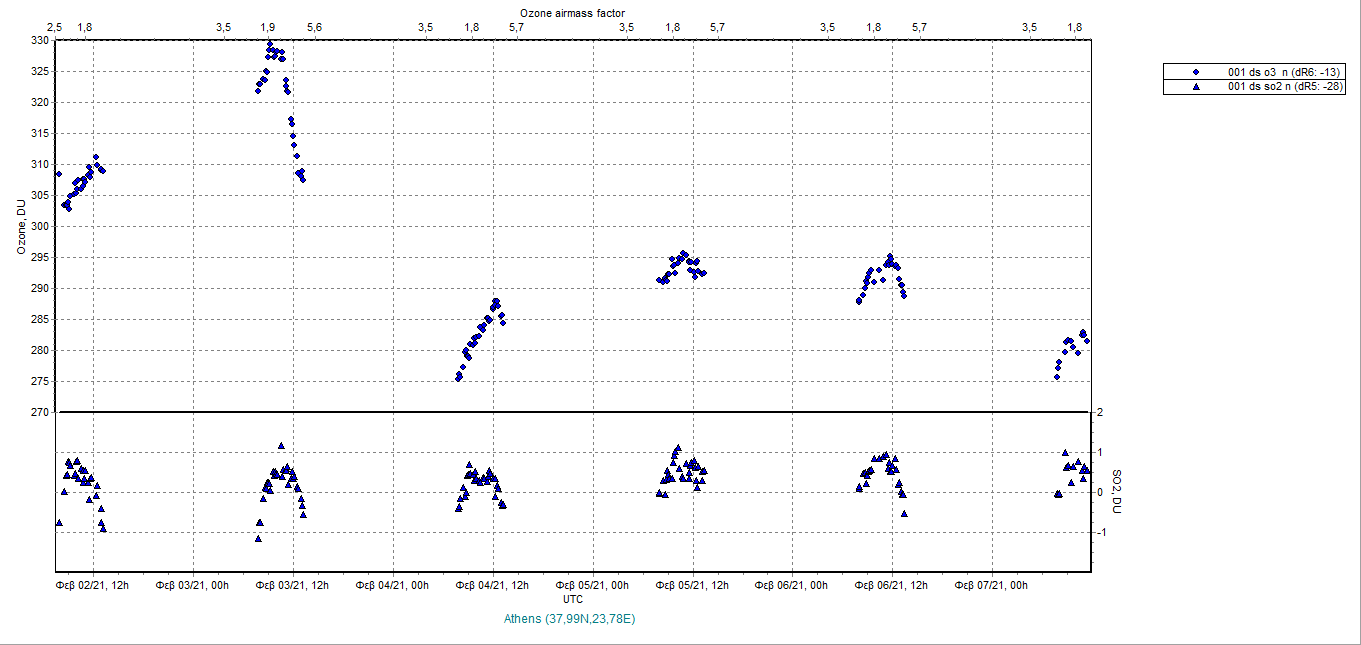Click the 'UTC' x-axis title
This screenshot has width=1361, height=645.
tap(573, 599)
